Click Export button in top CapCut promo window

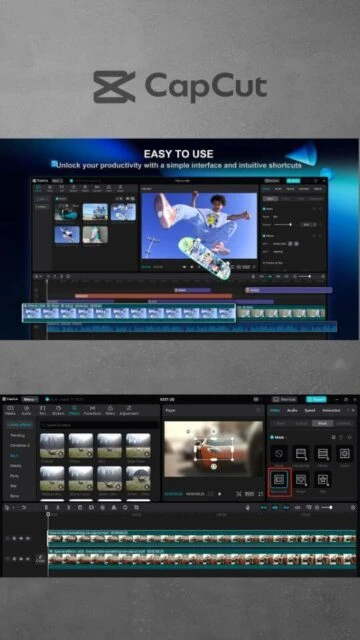pyautogui.click(x=293, y=180)
